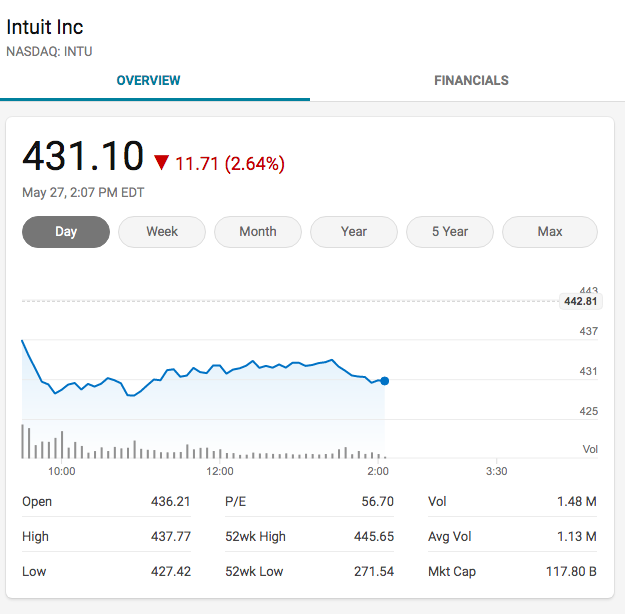Click the P/E row label
This screenshot has width=625, height=614.
click(x=236, y=501)
